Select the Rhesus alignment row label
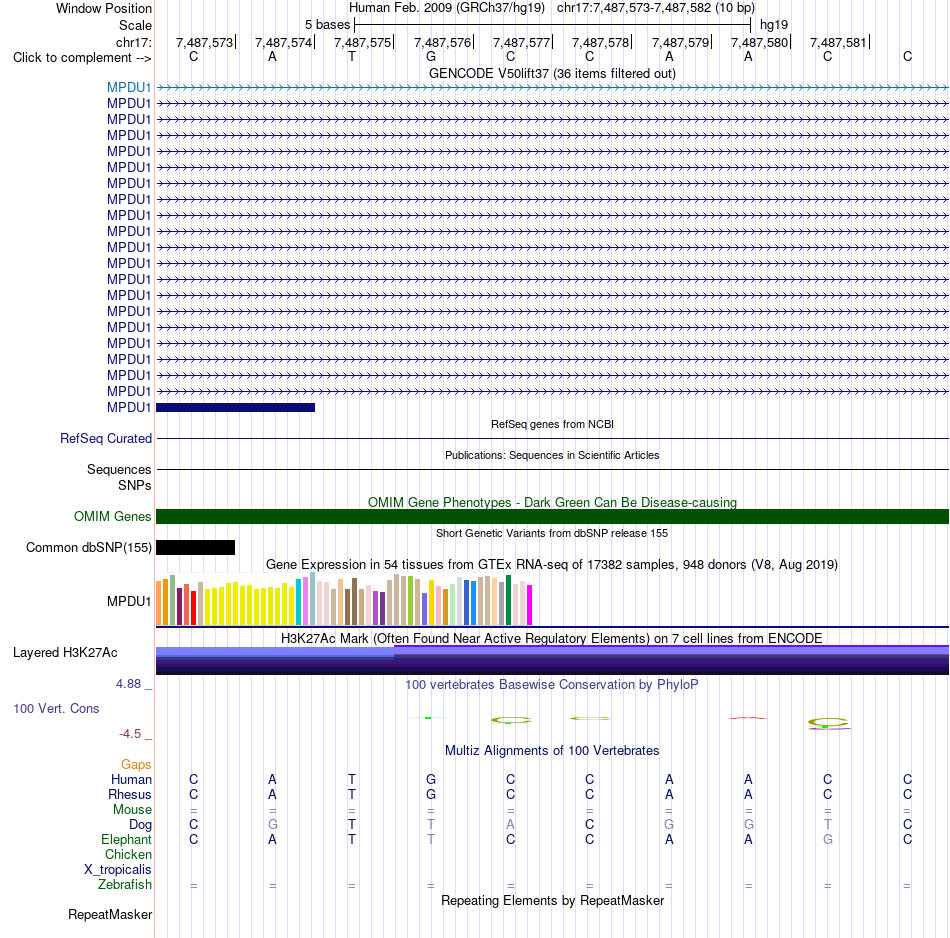This screenshot has height=938, width=950. 130,794
